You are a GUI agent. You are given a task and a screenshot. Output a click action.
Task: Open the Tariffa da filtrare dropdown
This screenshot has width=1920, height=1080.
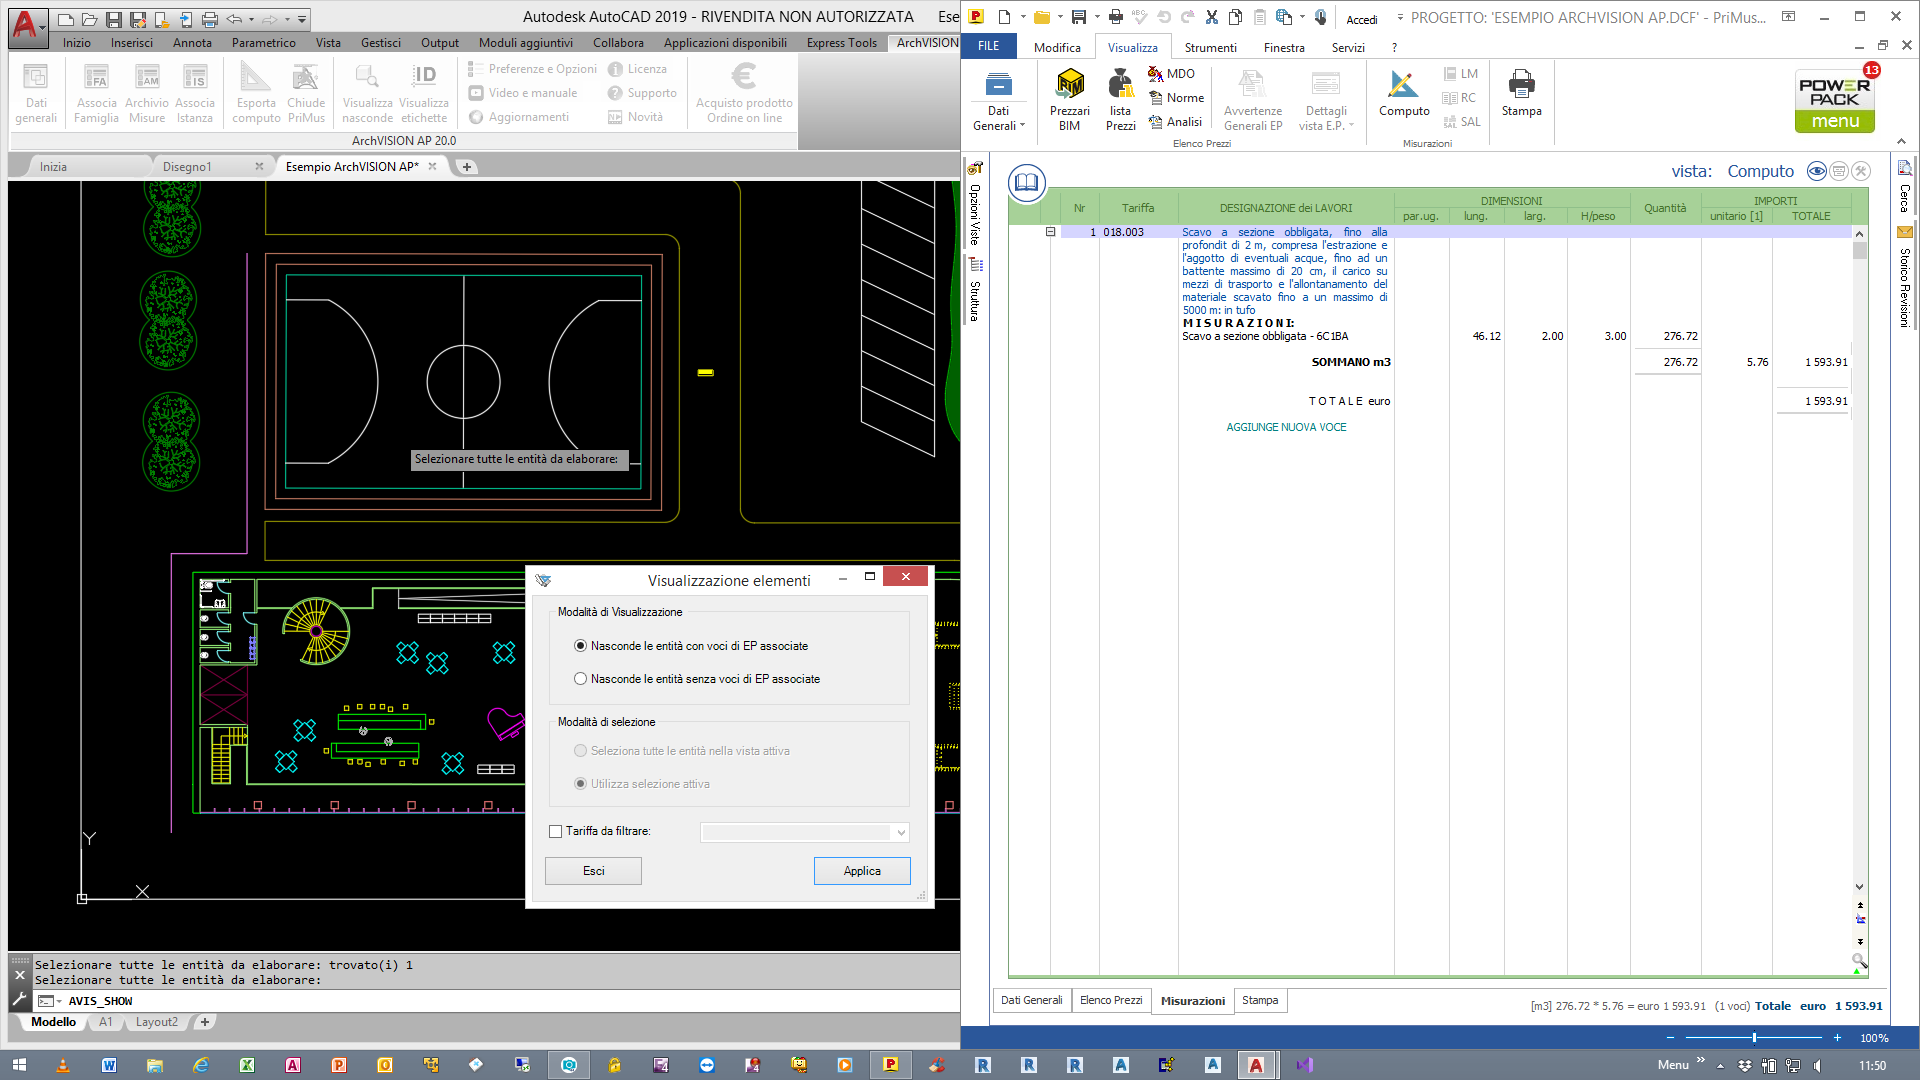tap(900, 833)
